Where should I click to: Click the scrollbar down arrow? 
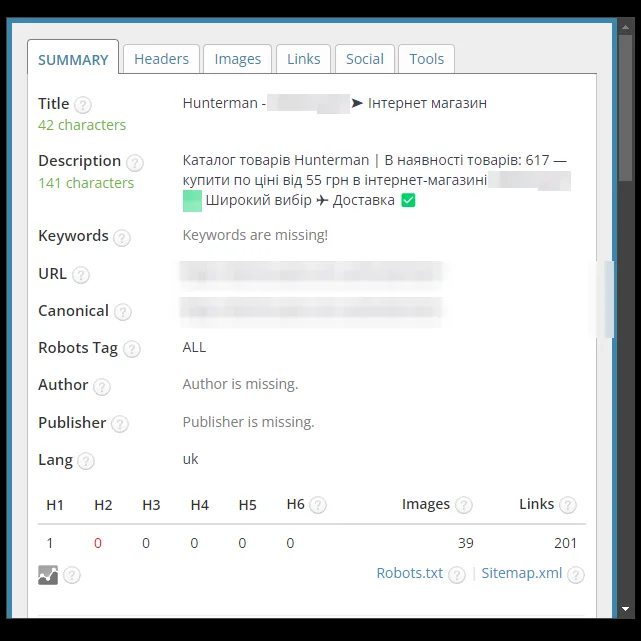[625, 609]
